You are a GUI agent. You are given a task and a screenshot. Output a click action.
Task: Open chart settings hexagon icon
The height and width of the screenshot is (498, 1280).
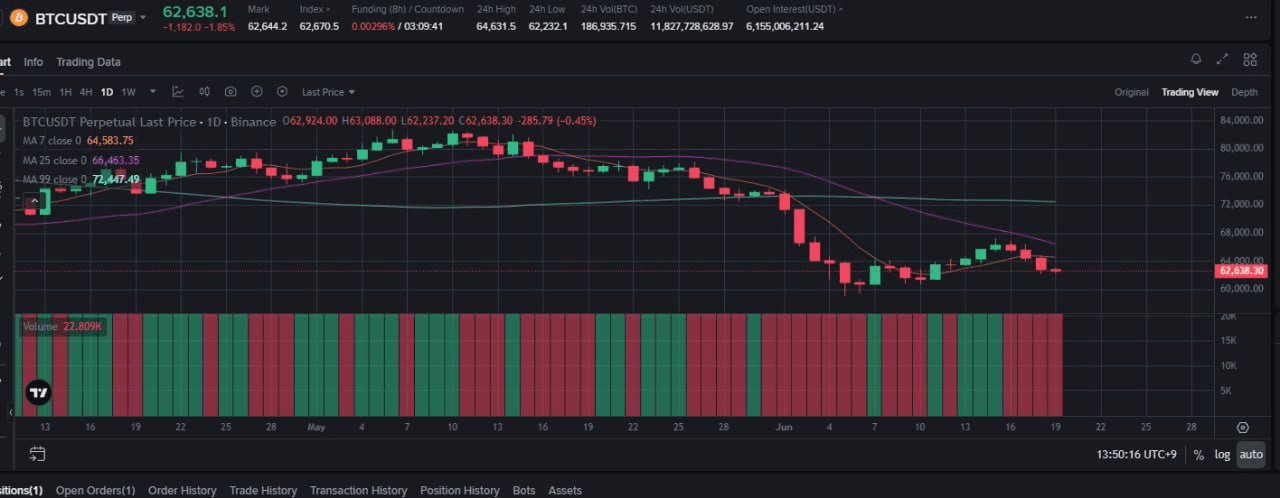coord(282,92)
